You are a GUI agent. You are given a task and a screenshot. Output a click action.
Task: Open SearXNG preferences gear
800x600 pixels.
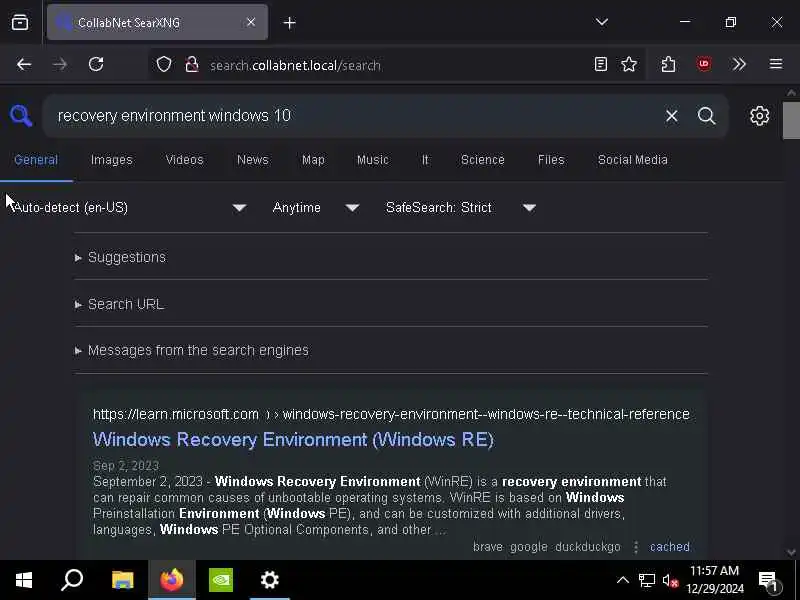(760, 116)
